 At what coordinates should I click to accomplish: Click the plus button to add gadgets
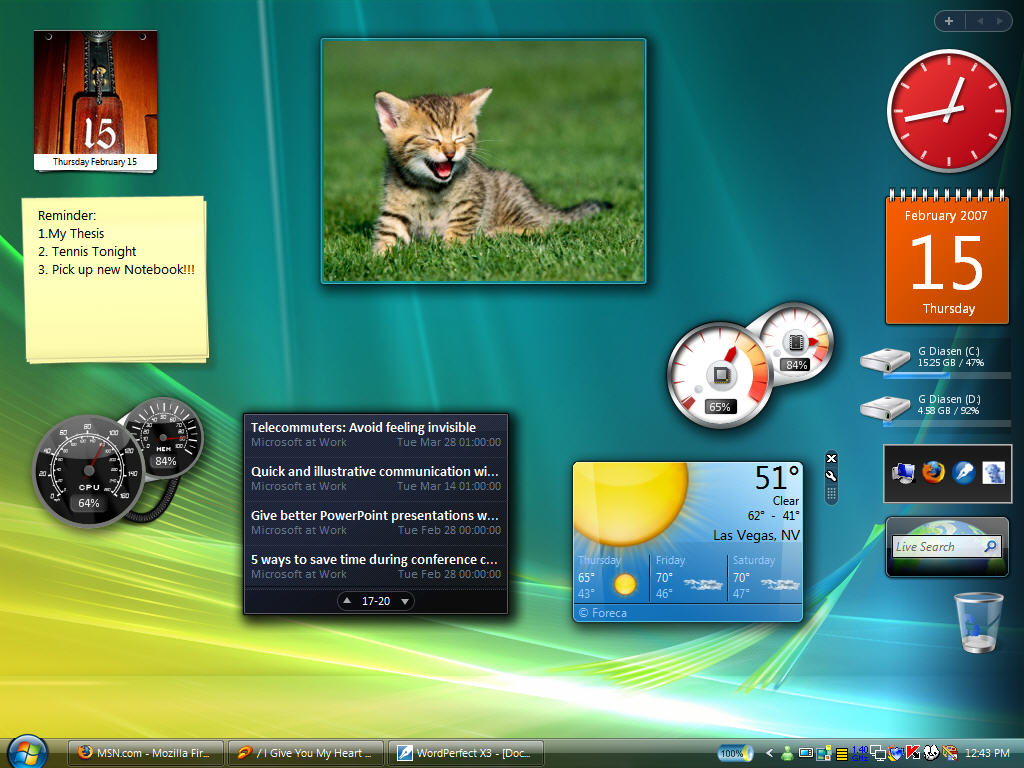click(x=949, y=21)
